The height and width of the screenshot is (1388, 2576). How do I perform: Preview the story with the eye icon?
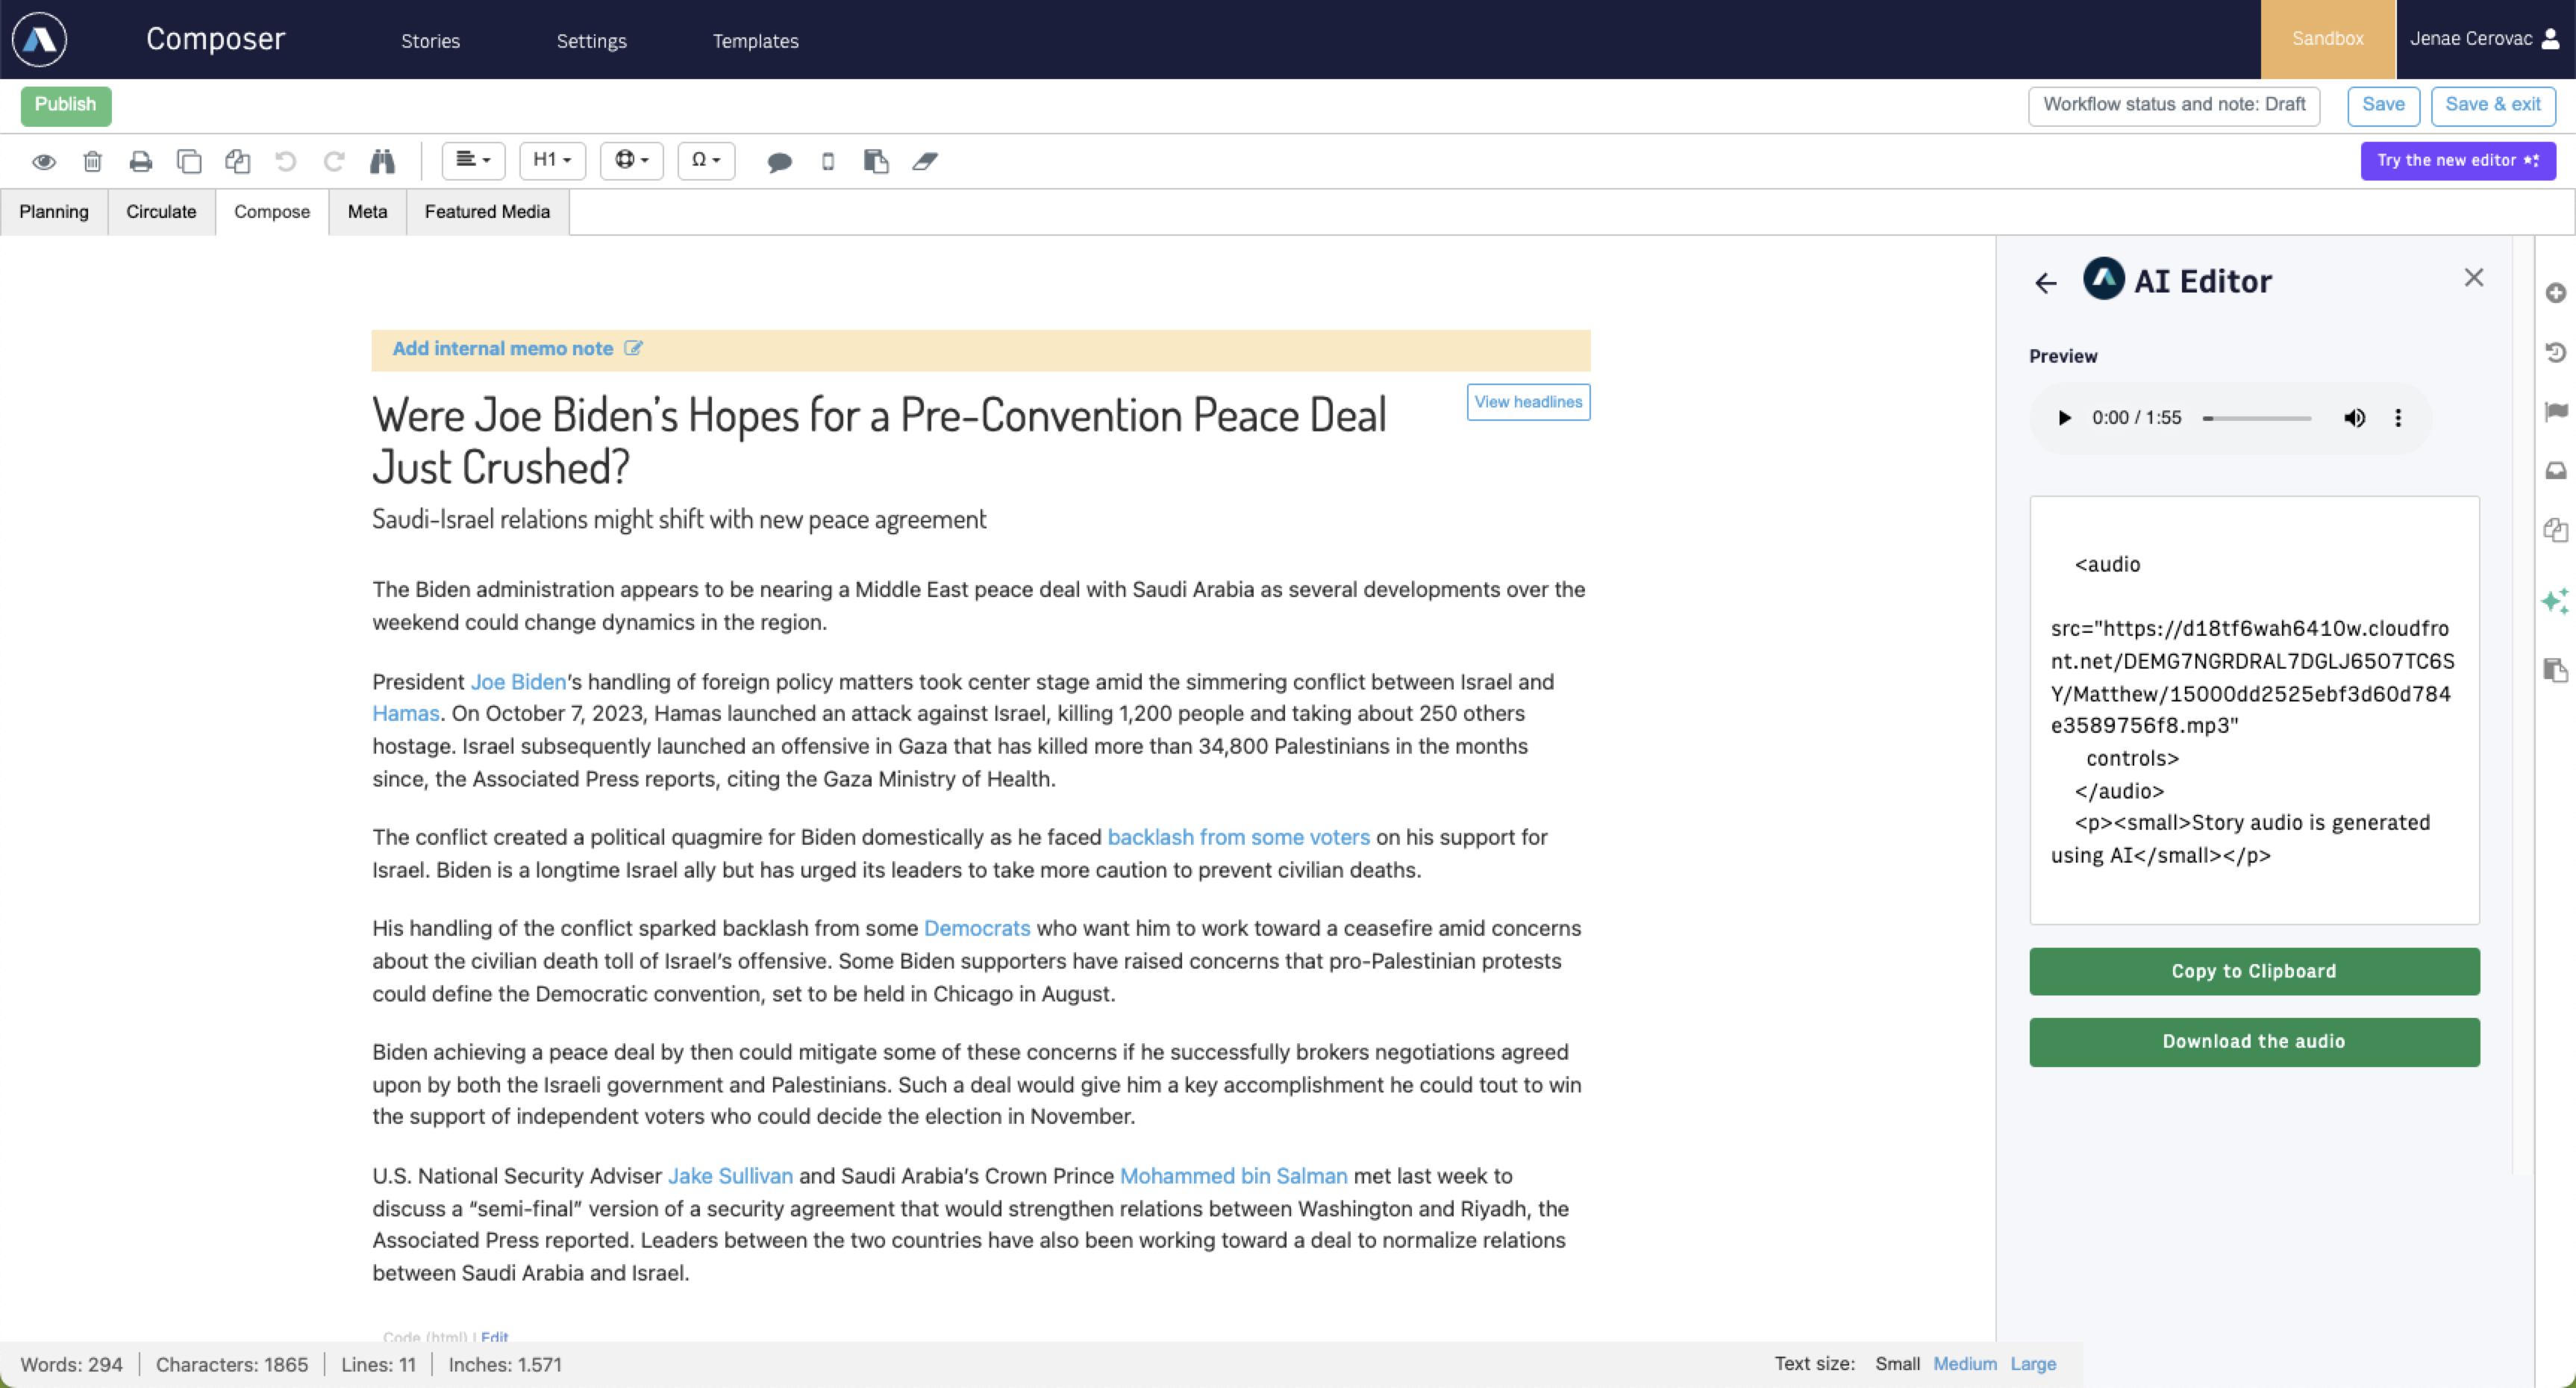coord(44,161)
